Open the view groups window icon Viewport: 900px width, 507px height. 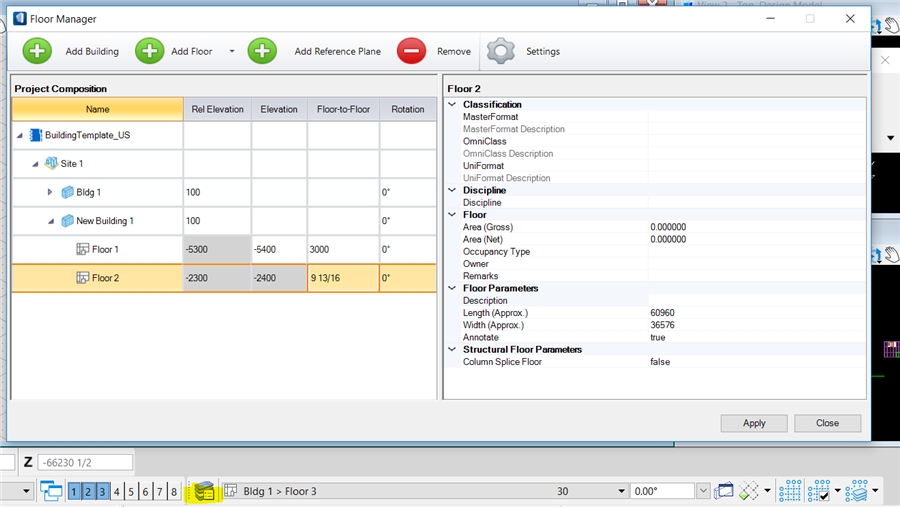pos(51,491)
